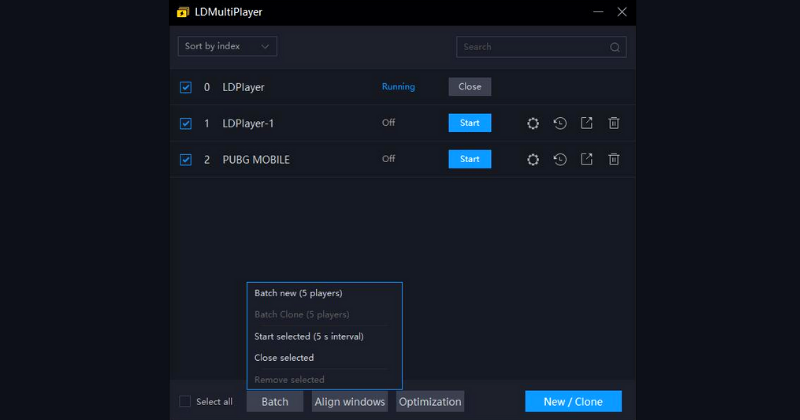Start the PUBG MOBILE instance

(x=469, y=159)
